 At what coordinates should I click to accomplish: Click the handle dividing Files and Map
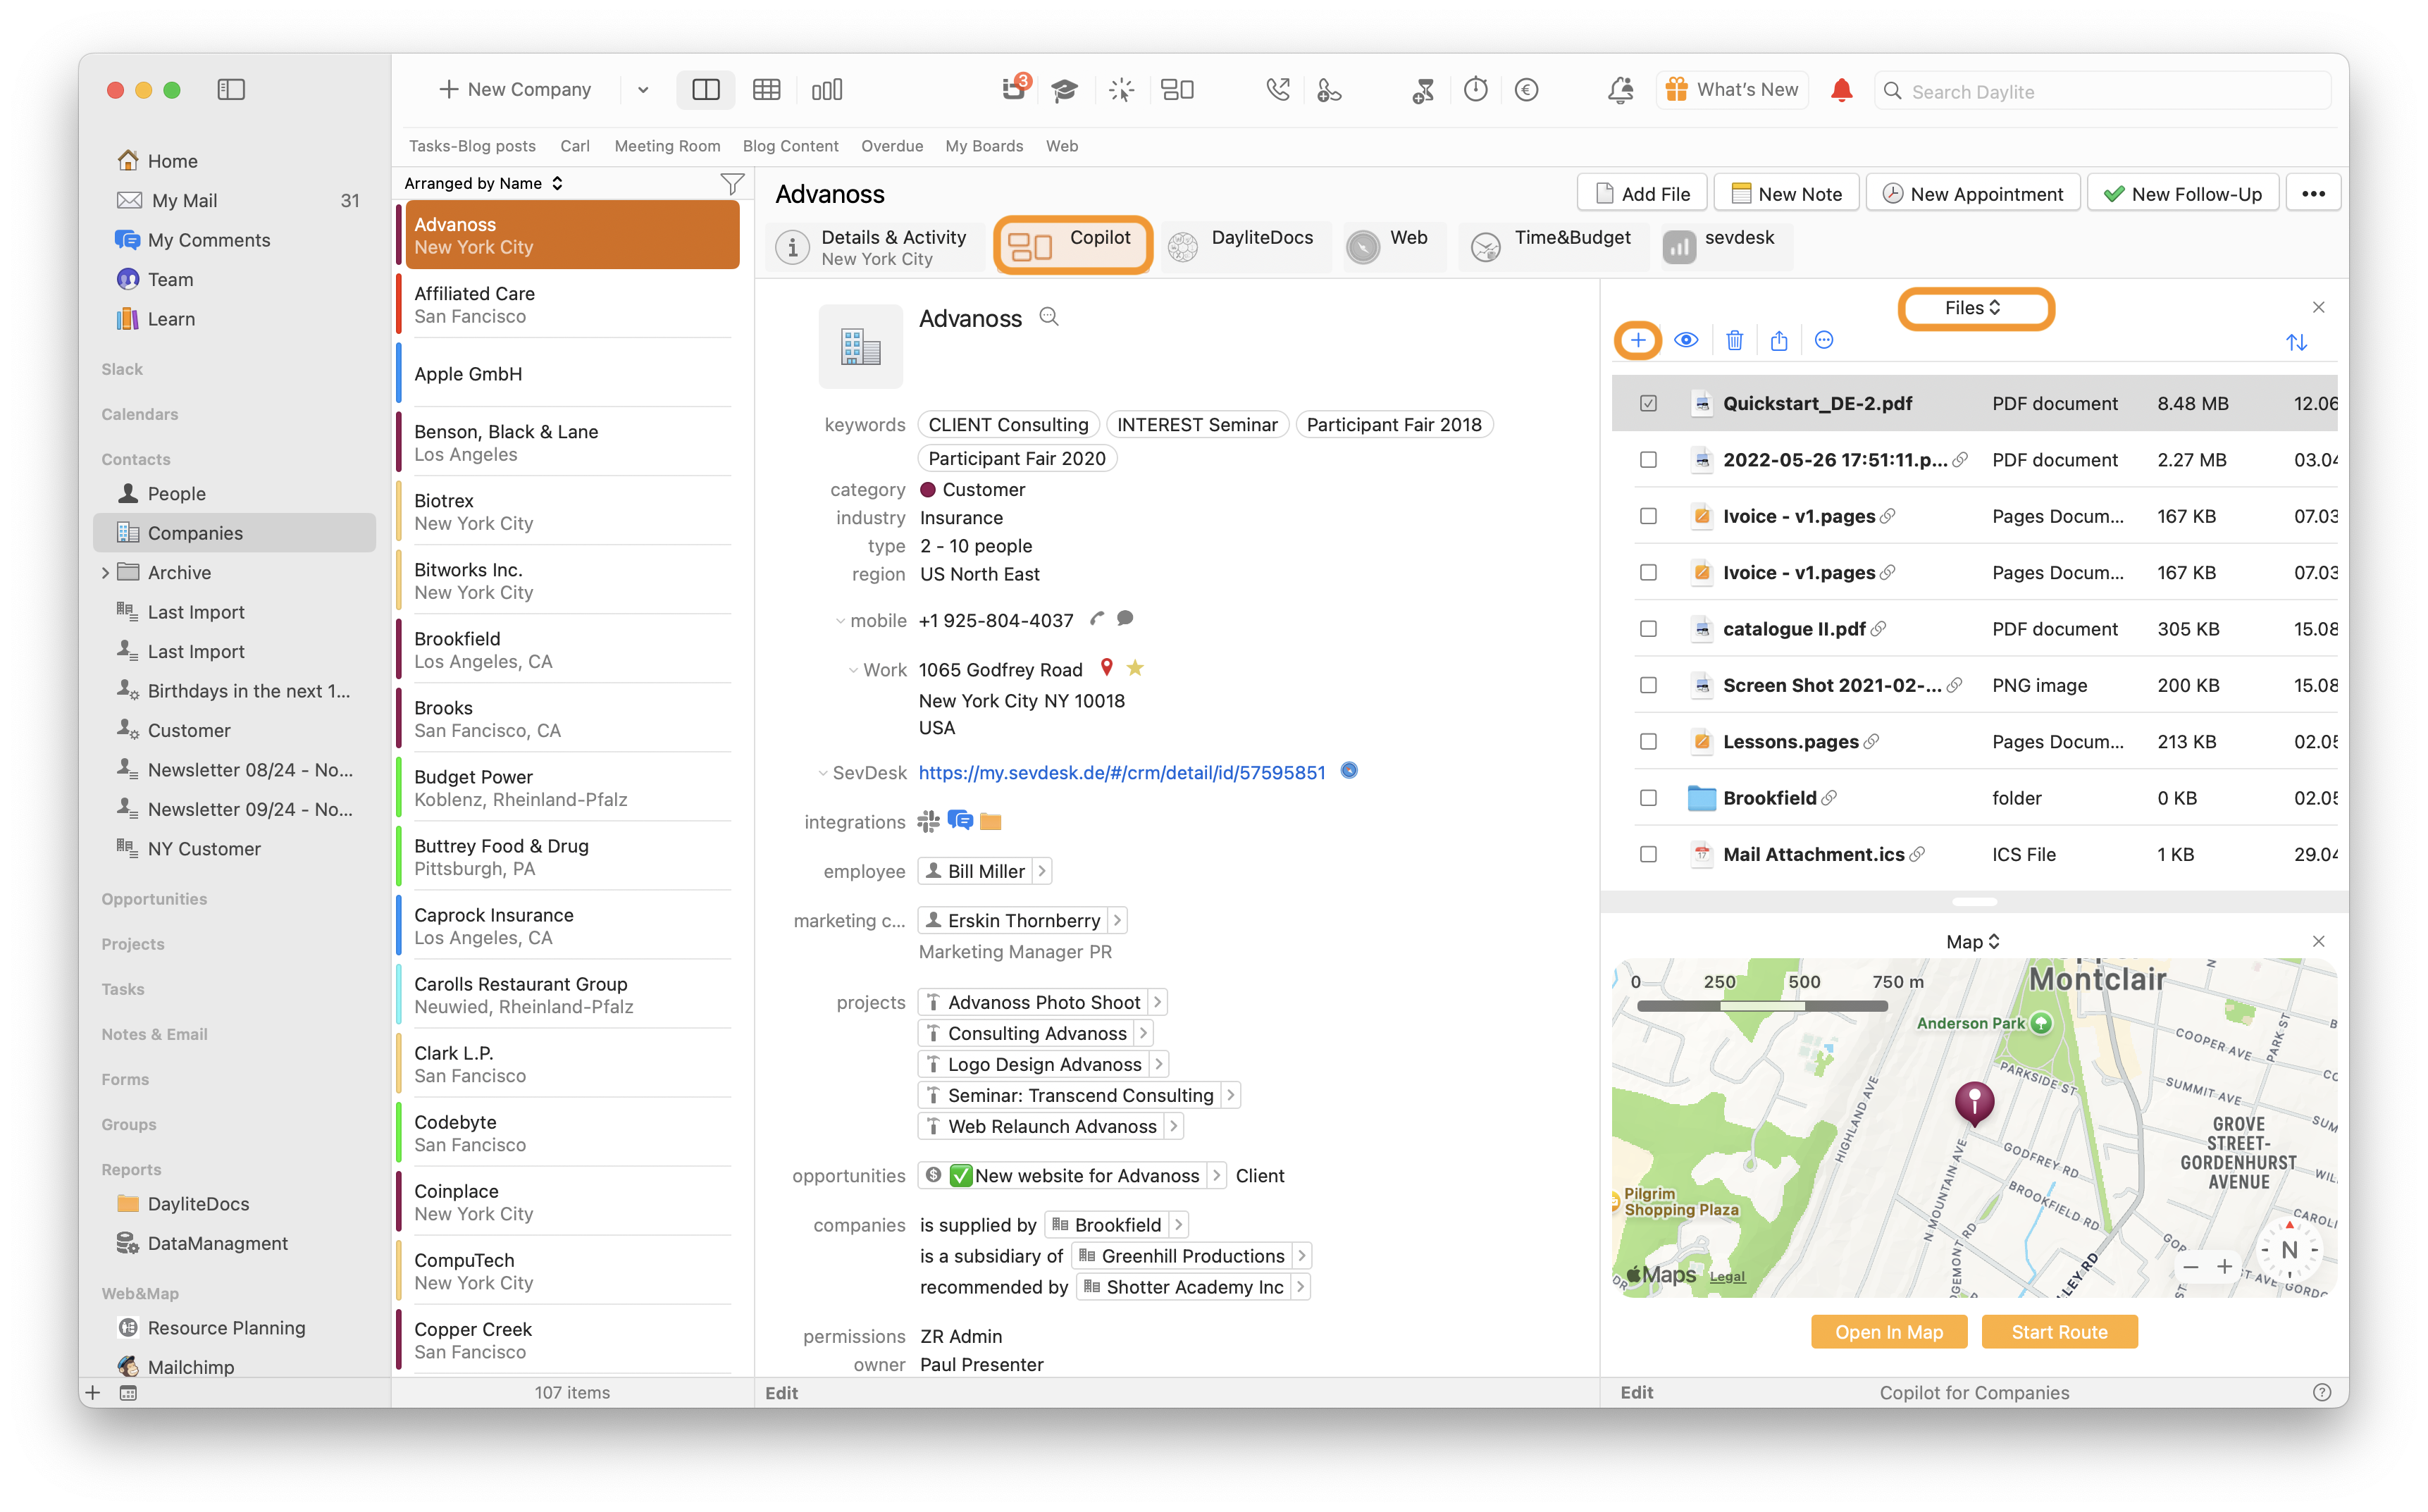click(x=1974, y=901)
